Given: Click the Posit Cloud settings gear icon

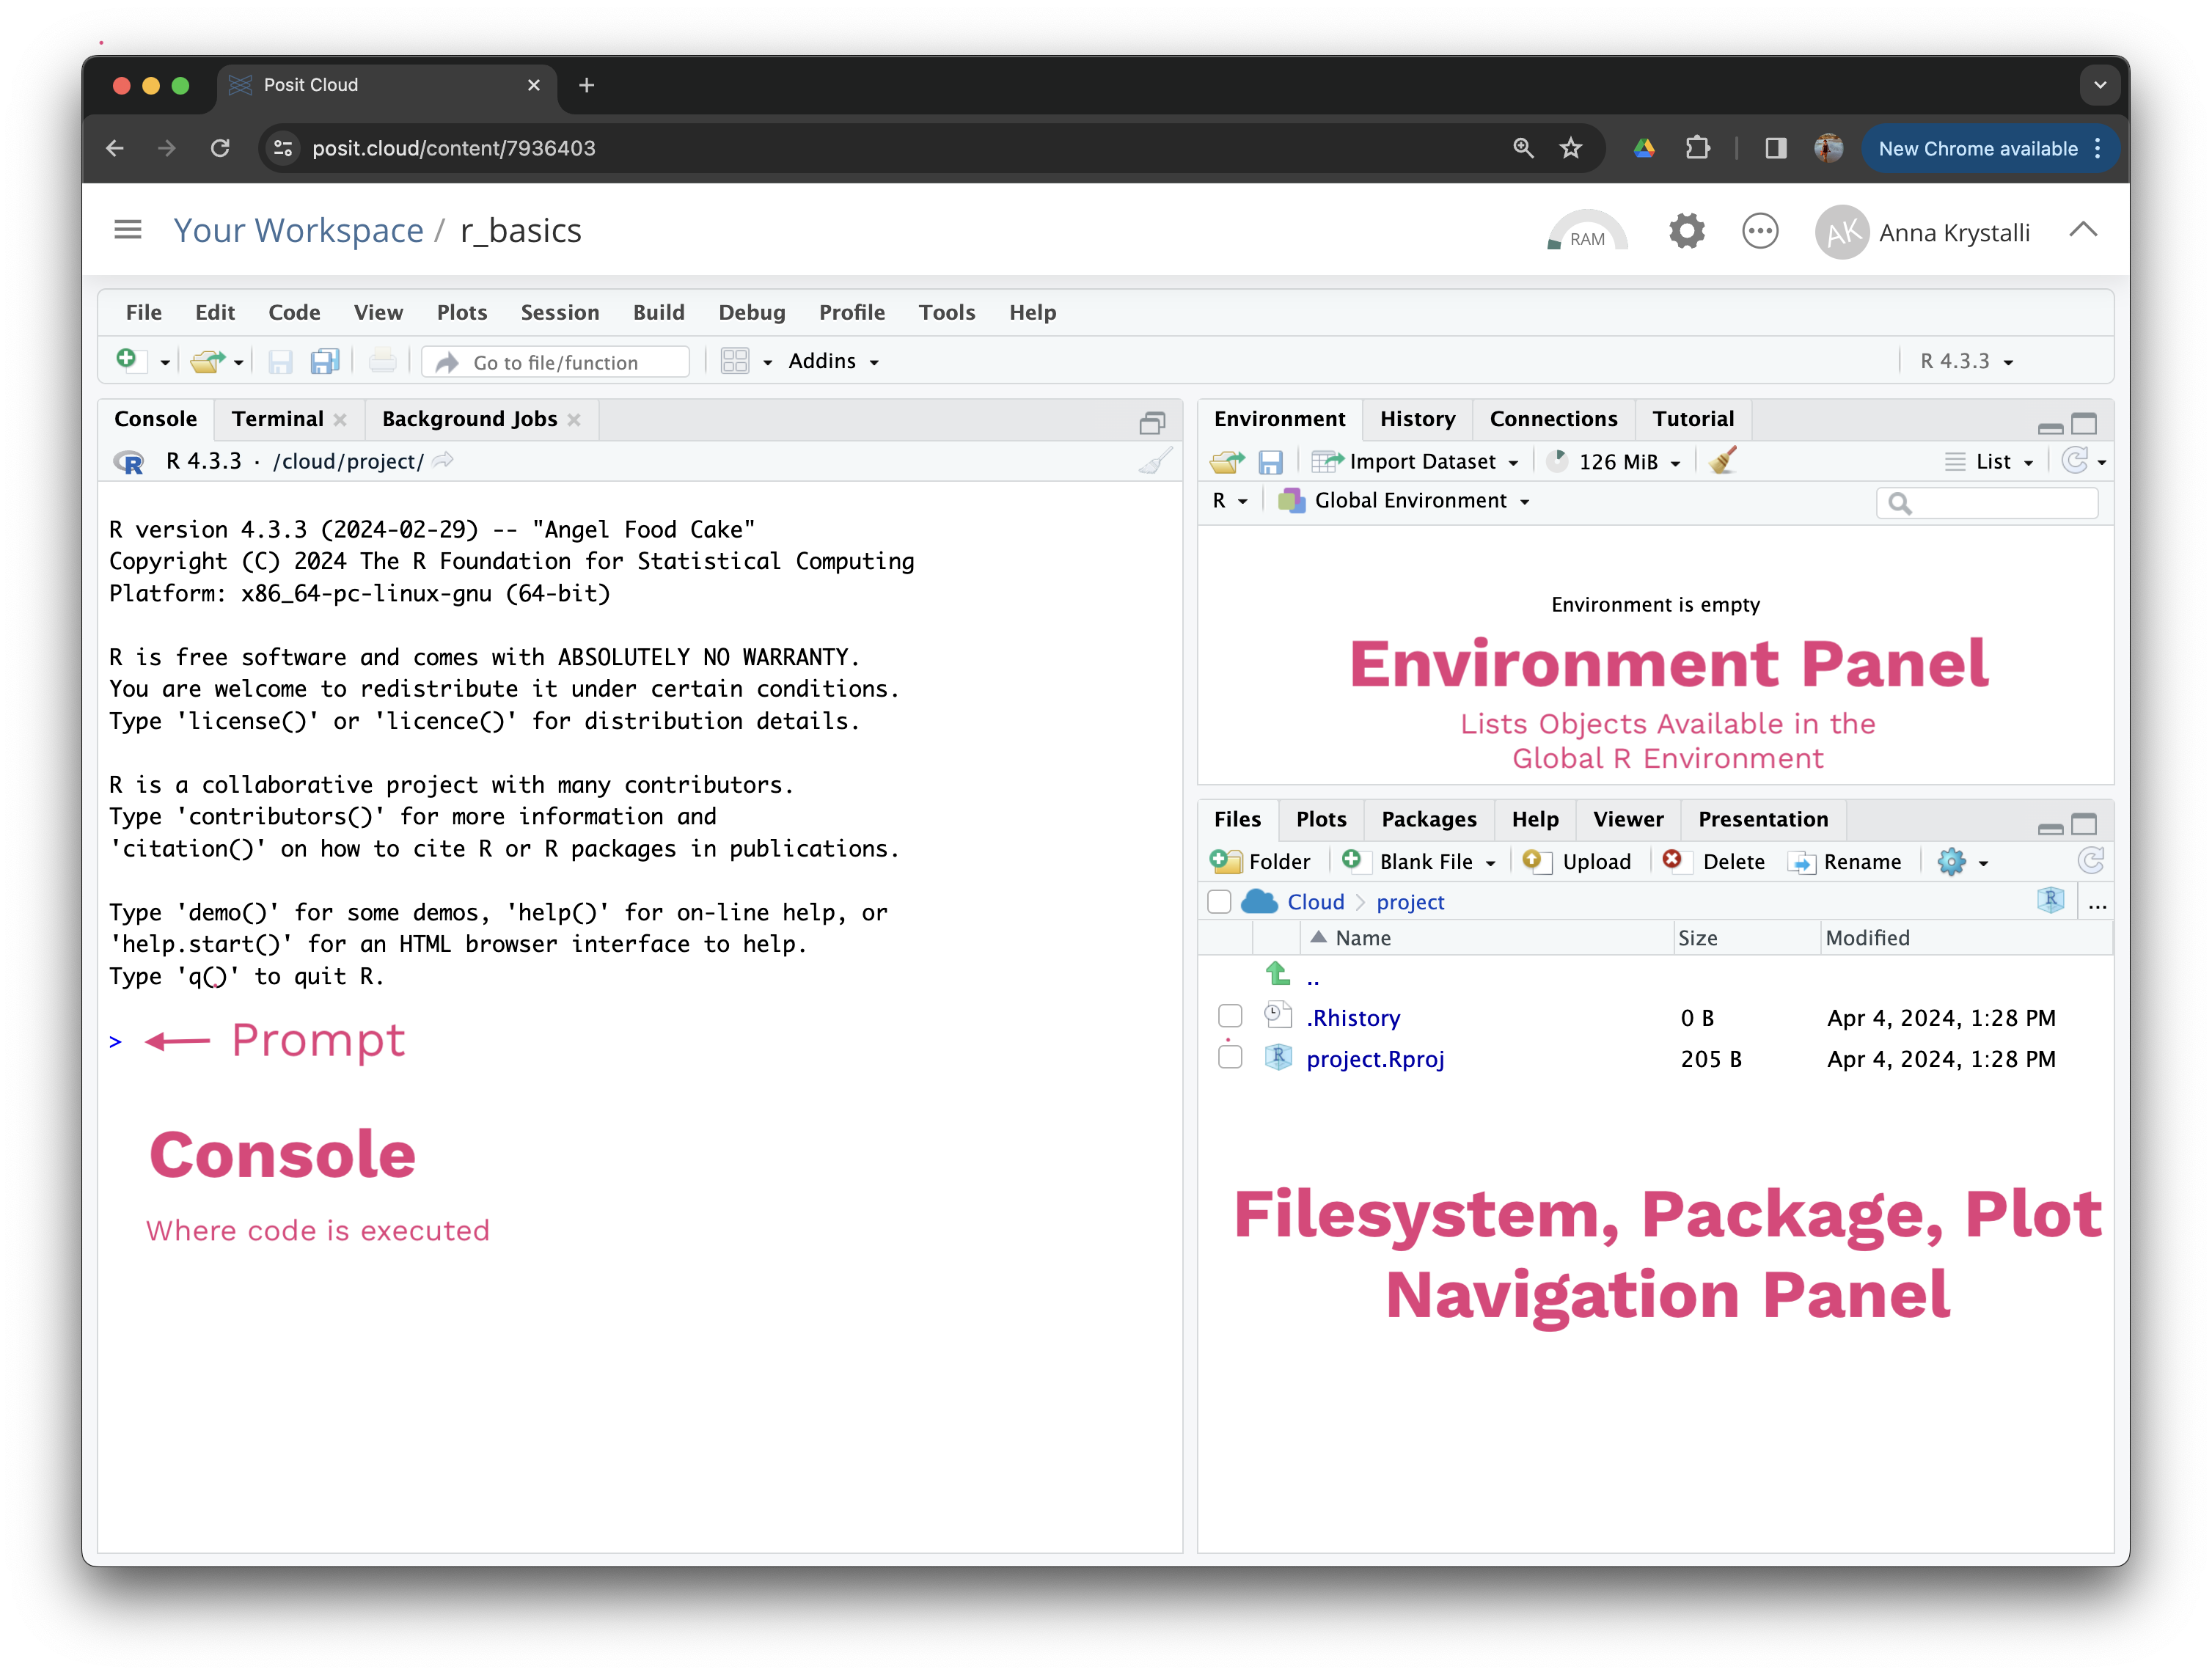Looking at the screenshot, I should (x=1686, y=232).
